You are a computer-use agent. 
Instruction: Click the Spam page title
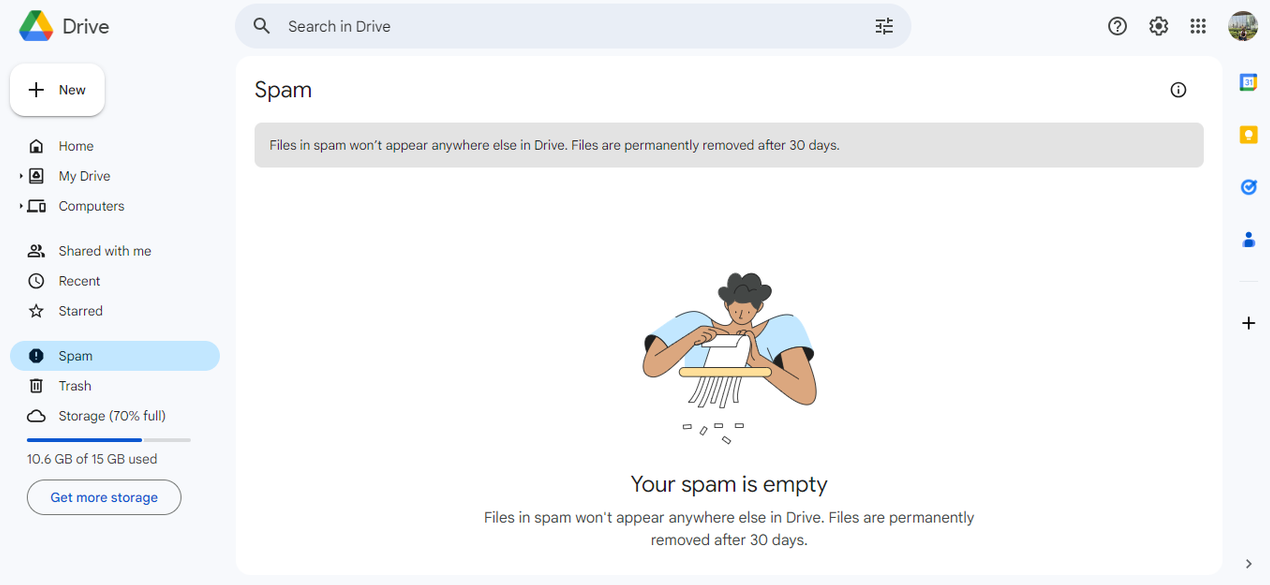283,90
